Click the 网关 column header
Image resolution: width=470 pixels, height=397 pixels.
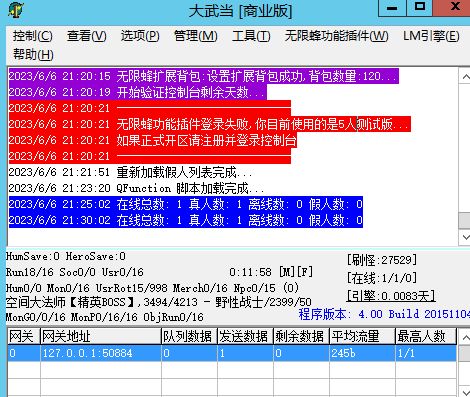(x=24, y=336)
